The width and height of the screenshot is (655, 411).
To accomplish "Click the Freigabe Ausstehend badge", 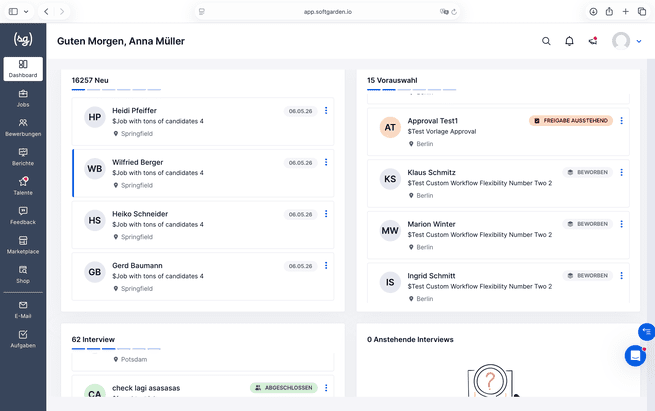I will [571, 121].
